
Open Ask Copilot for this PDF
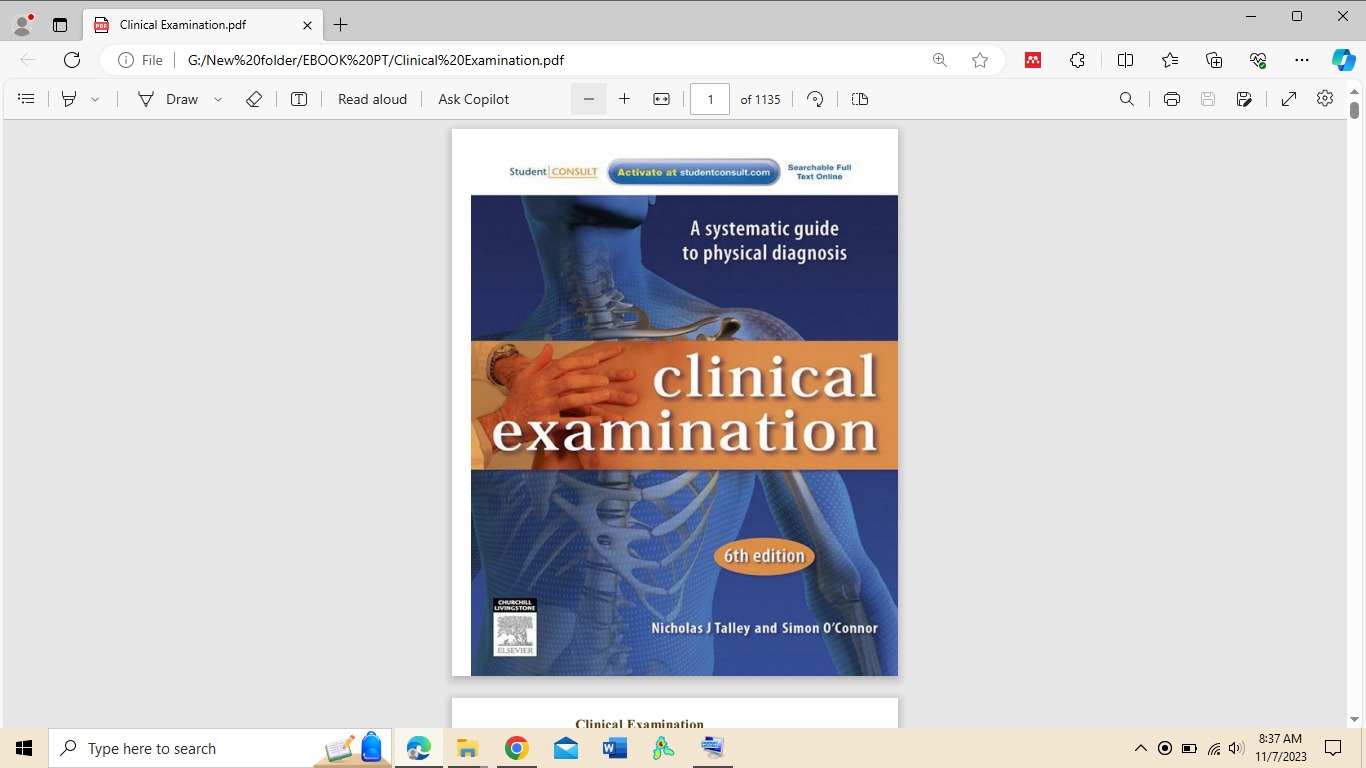472,99
